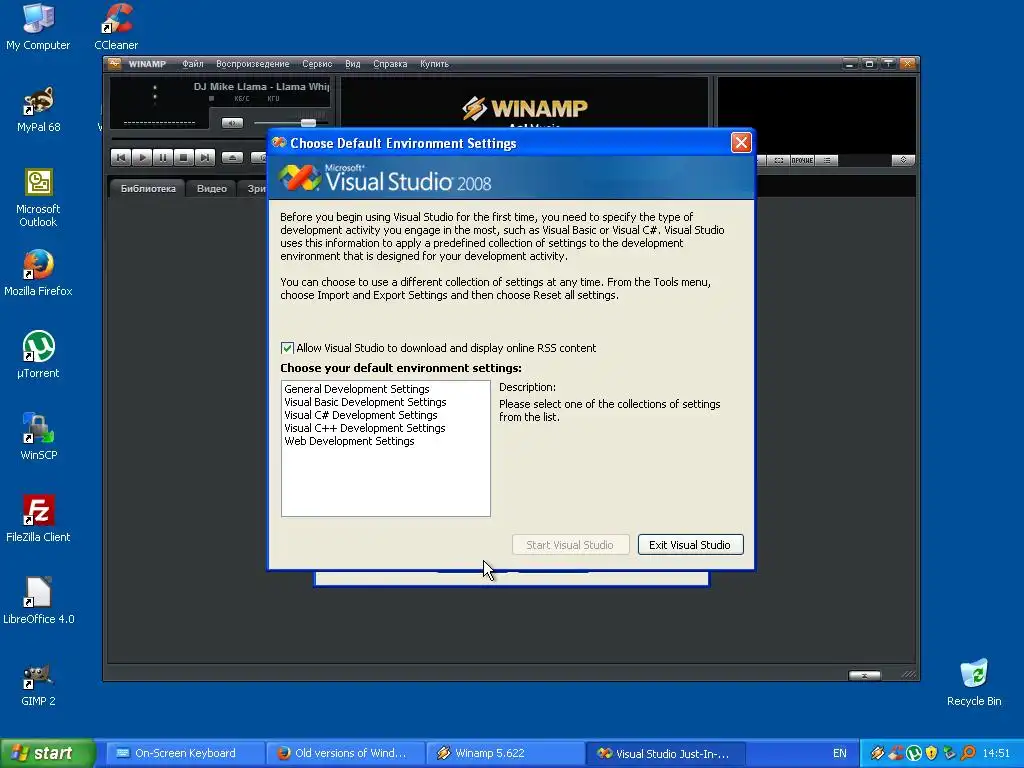This screenshot has height=768, width=1024.
Task: Switch to the Библиотека tab in Winamp
Action: (x=148, y=189)
